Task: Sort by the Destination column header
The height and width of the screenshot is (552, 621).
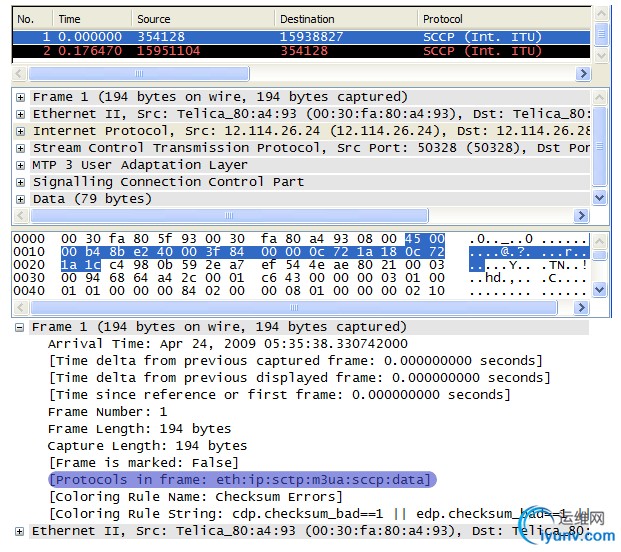Action: click(x=346, y=19)
